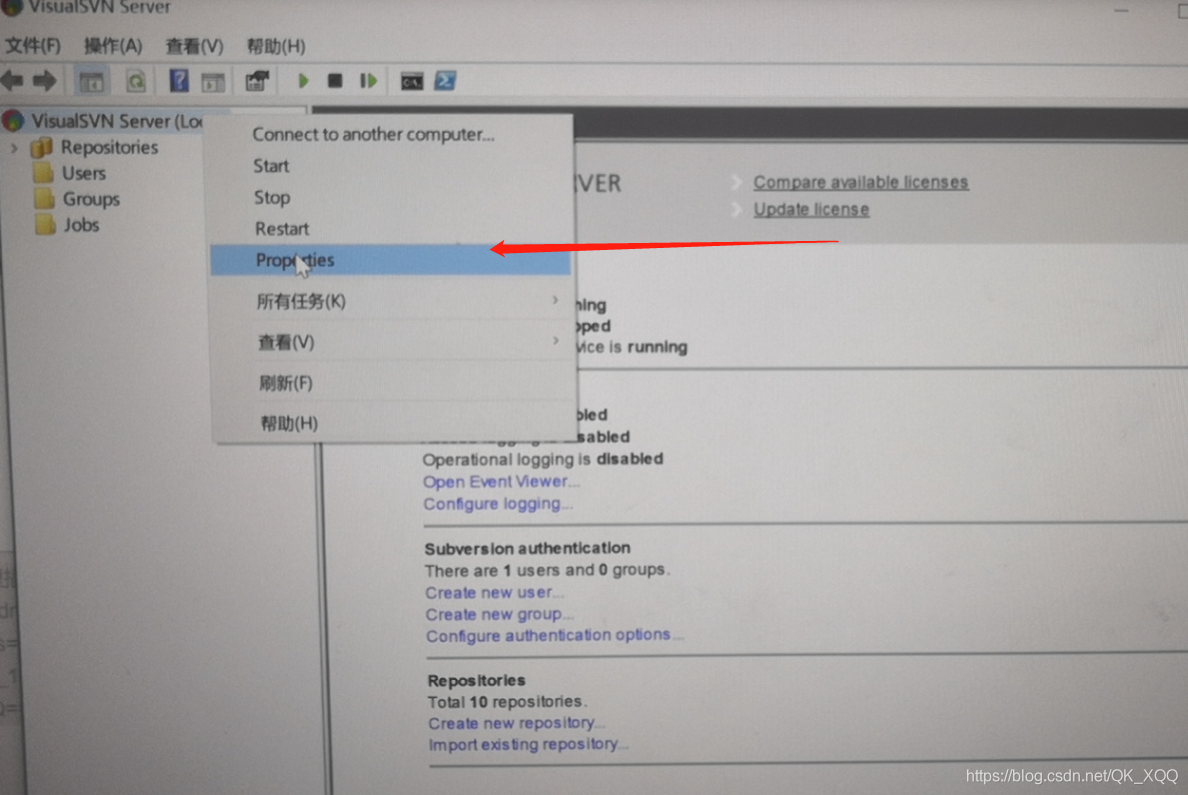Choose Restart in the context menu

click(282, 229)
